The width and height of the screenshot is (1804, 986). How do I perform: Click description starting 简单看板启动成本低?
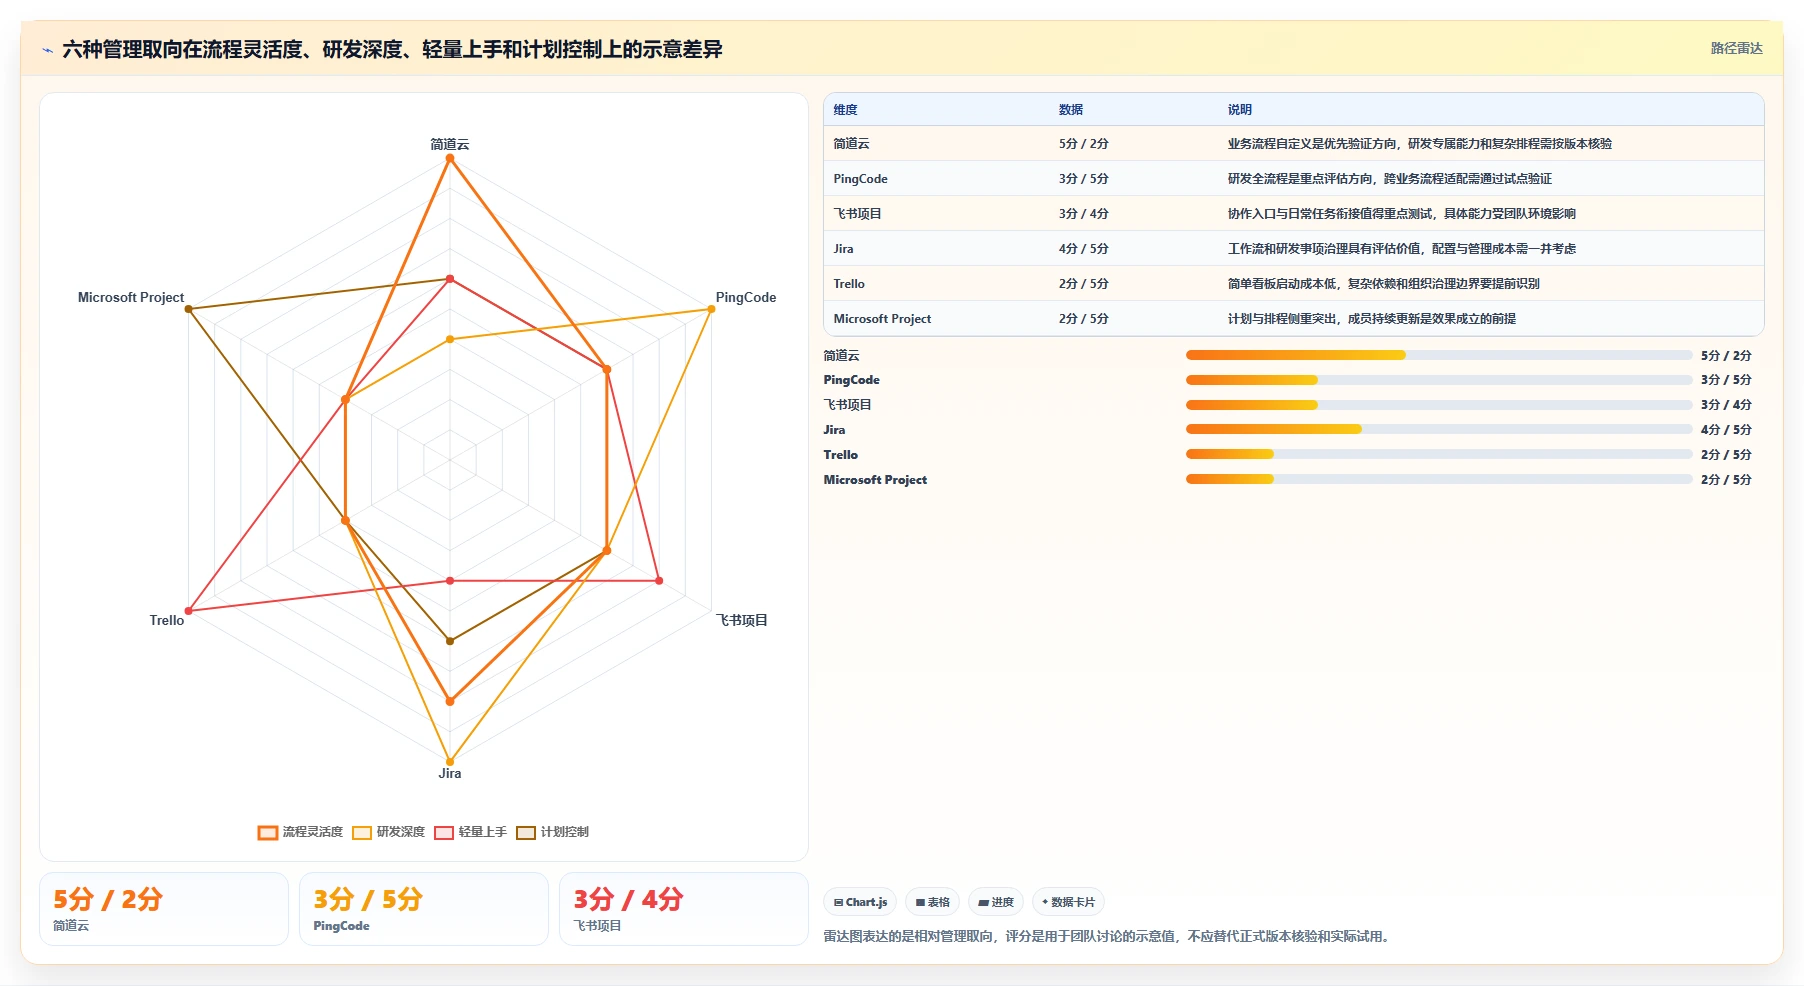[1384, 284]
